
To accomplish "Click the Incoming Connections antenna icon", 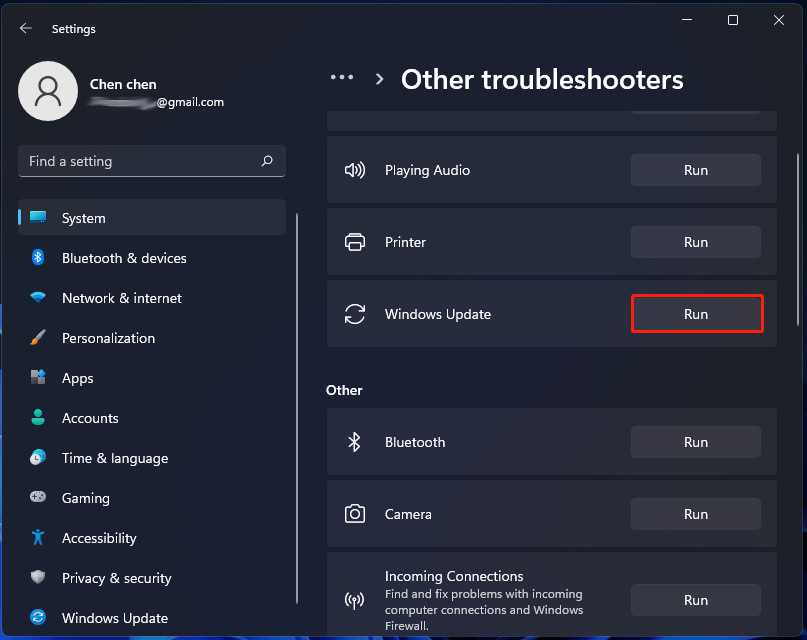I will click(x=355, y=600).
